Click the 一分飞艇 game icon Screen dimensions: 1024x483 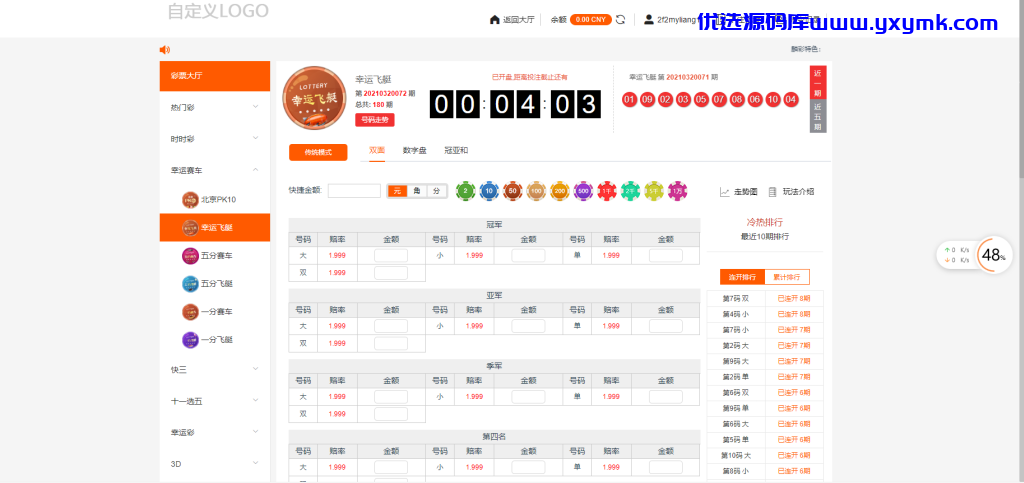pos(190,340)
